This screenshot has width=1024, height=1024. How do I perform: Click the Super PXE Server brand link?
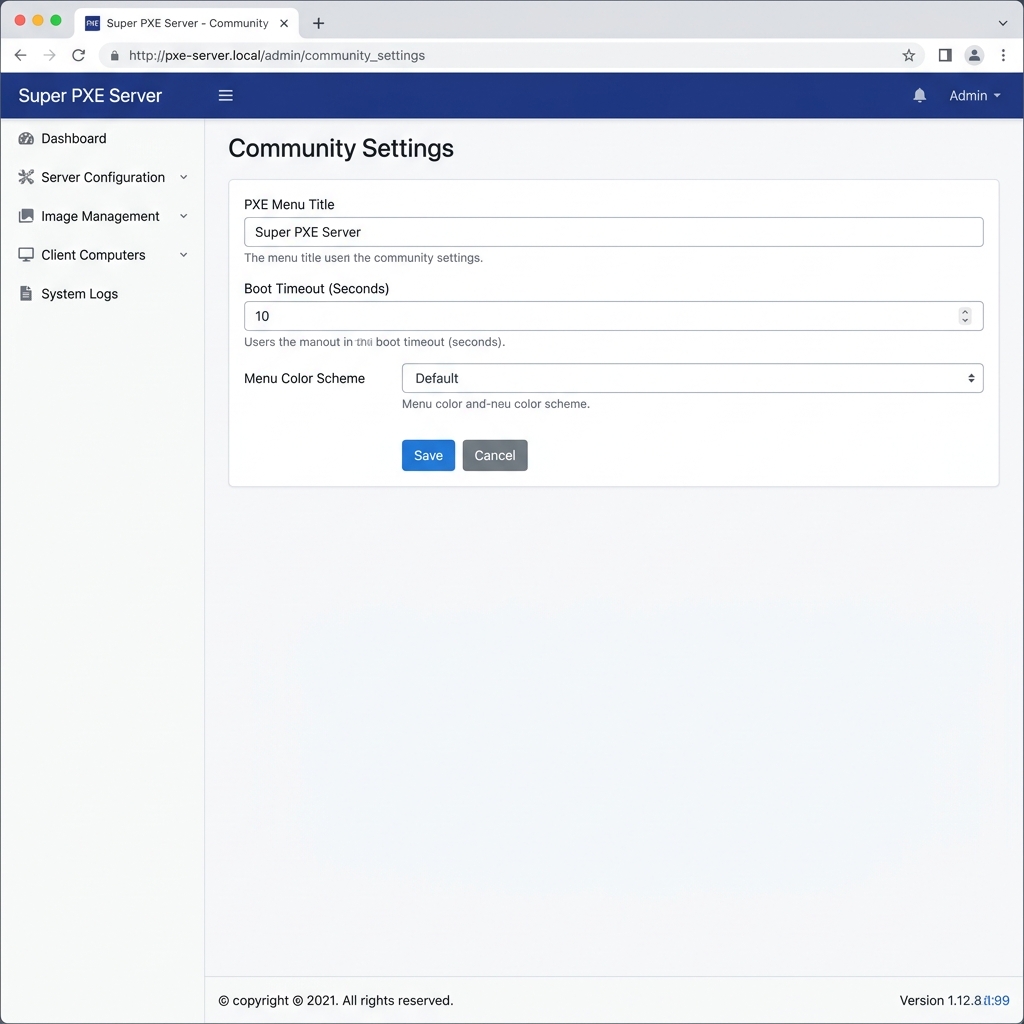(x=90, y=95)
